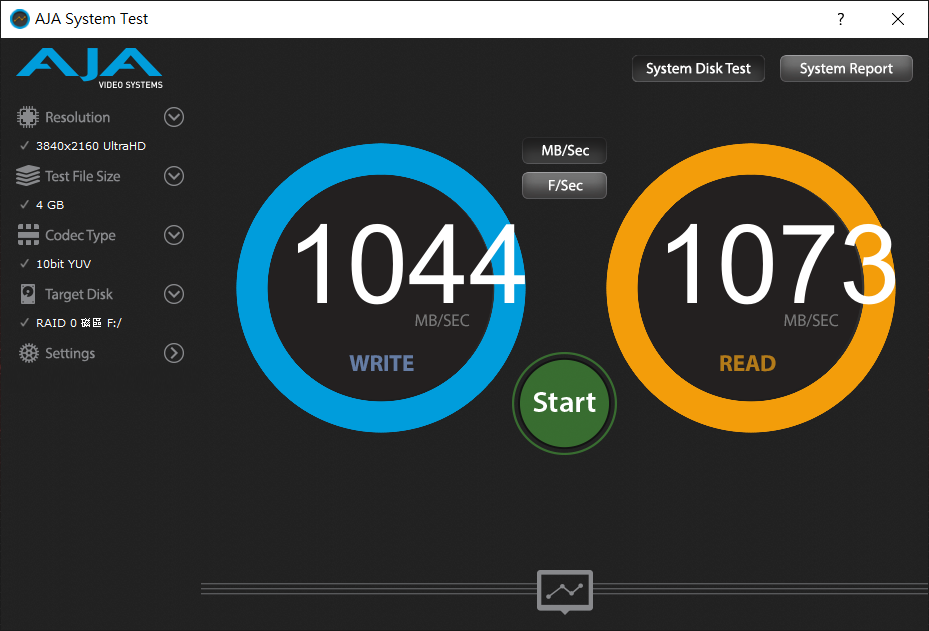Switch units to MB/Sec
929x631 pixels.
click(565, 150)
